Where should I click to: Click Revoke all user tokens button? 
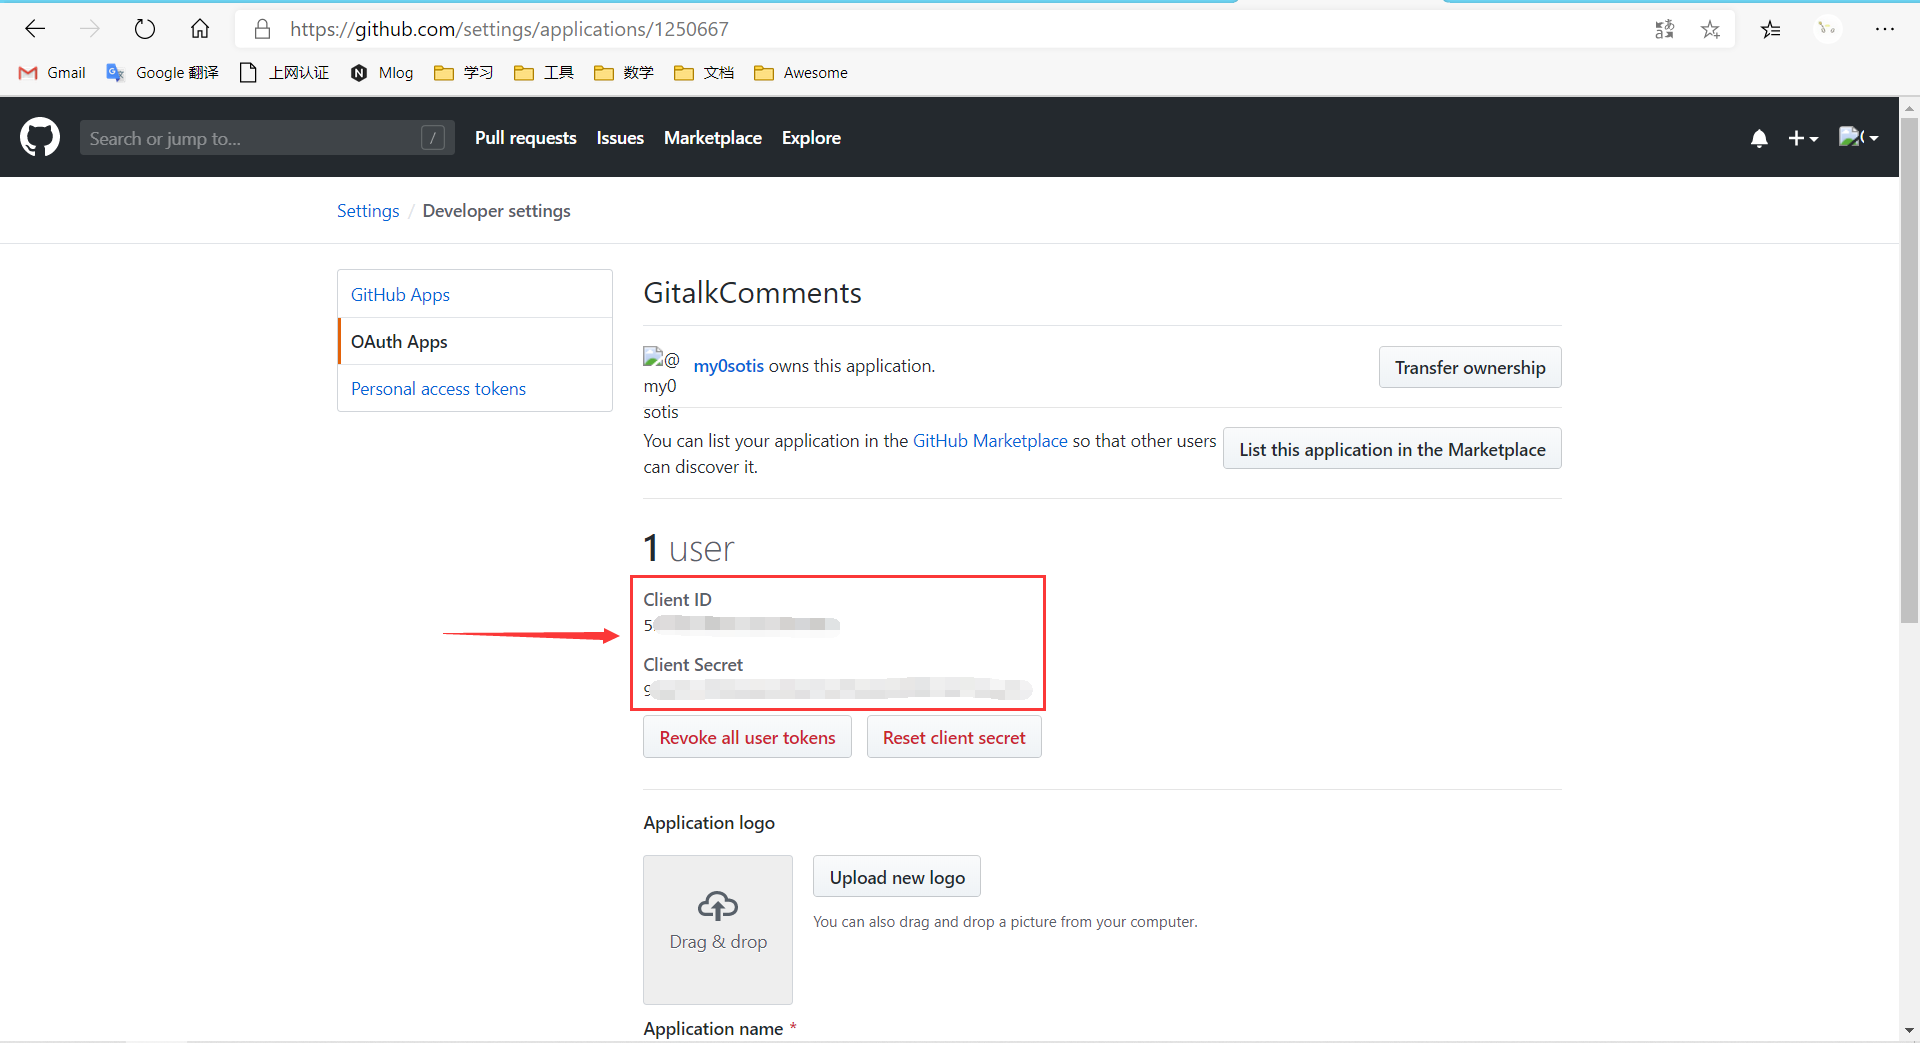click(x=747, y=737)
